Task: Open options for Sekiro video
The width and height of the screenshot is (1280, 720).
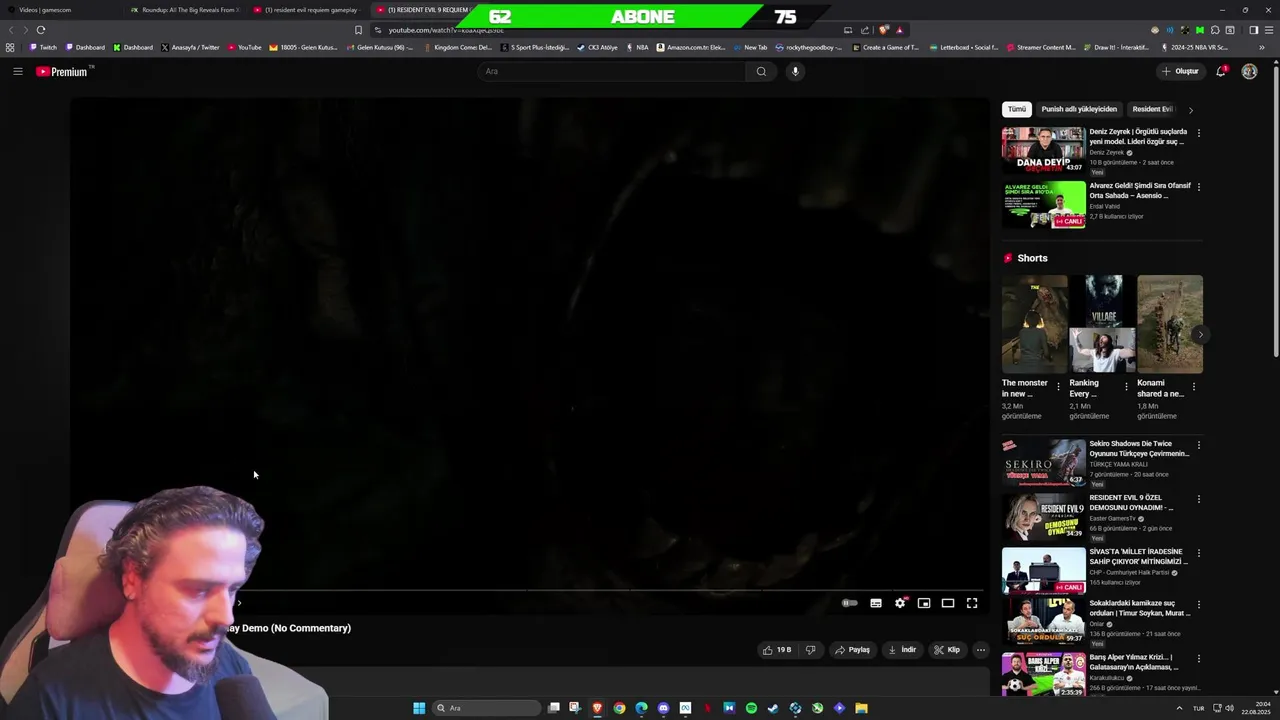Action: (1199, 445)
